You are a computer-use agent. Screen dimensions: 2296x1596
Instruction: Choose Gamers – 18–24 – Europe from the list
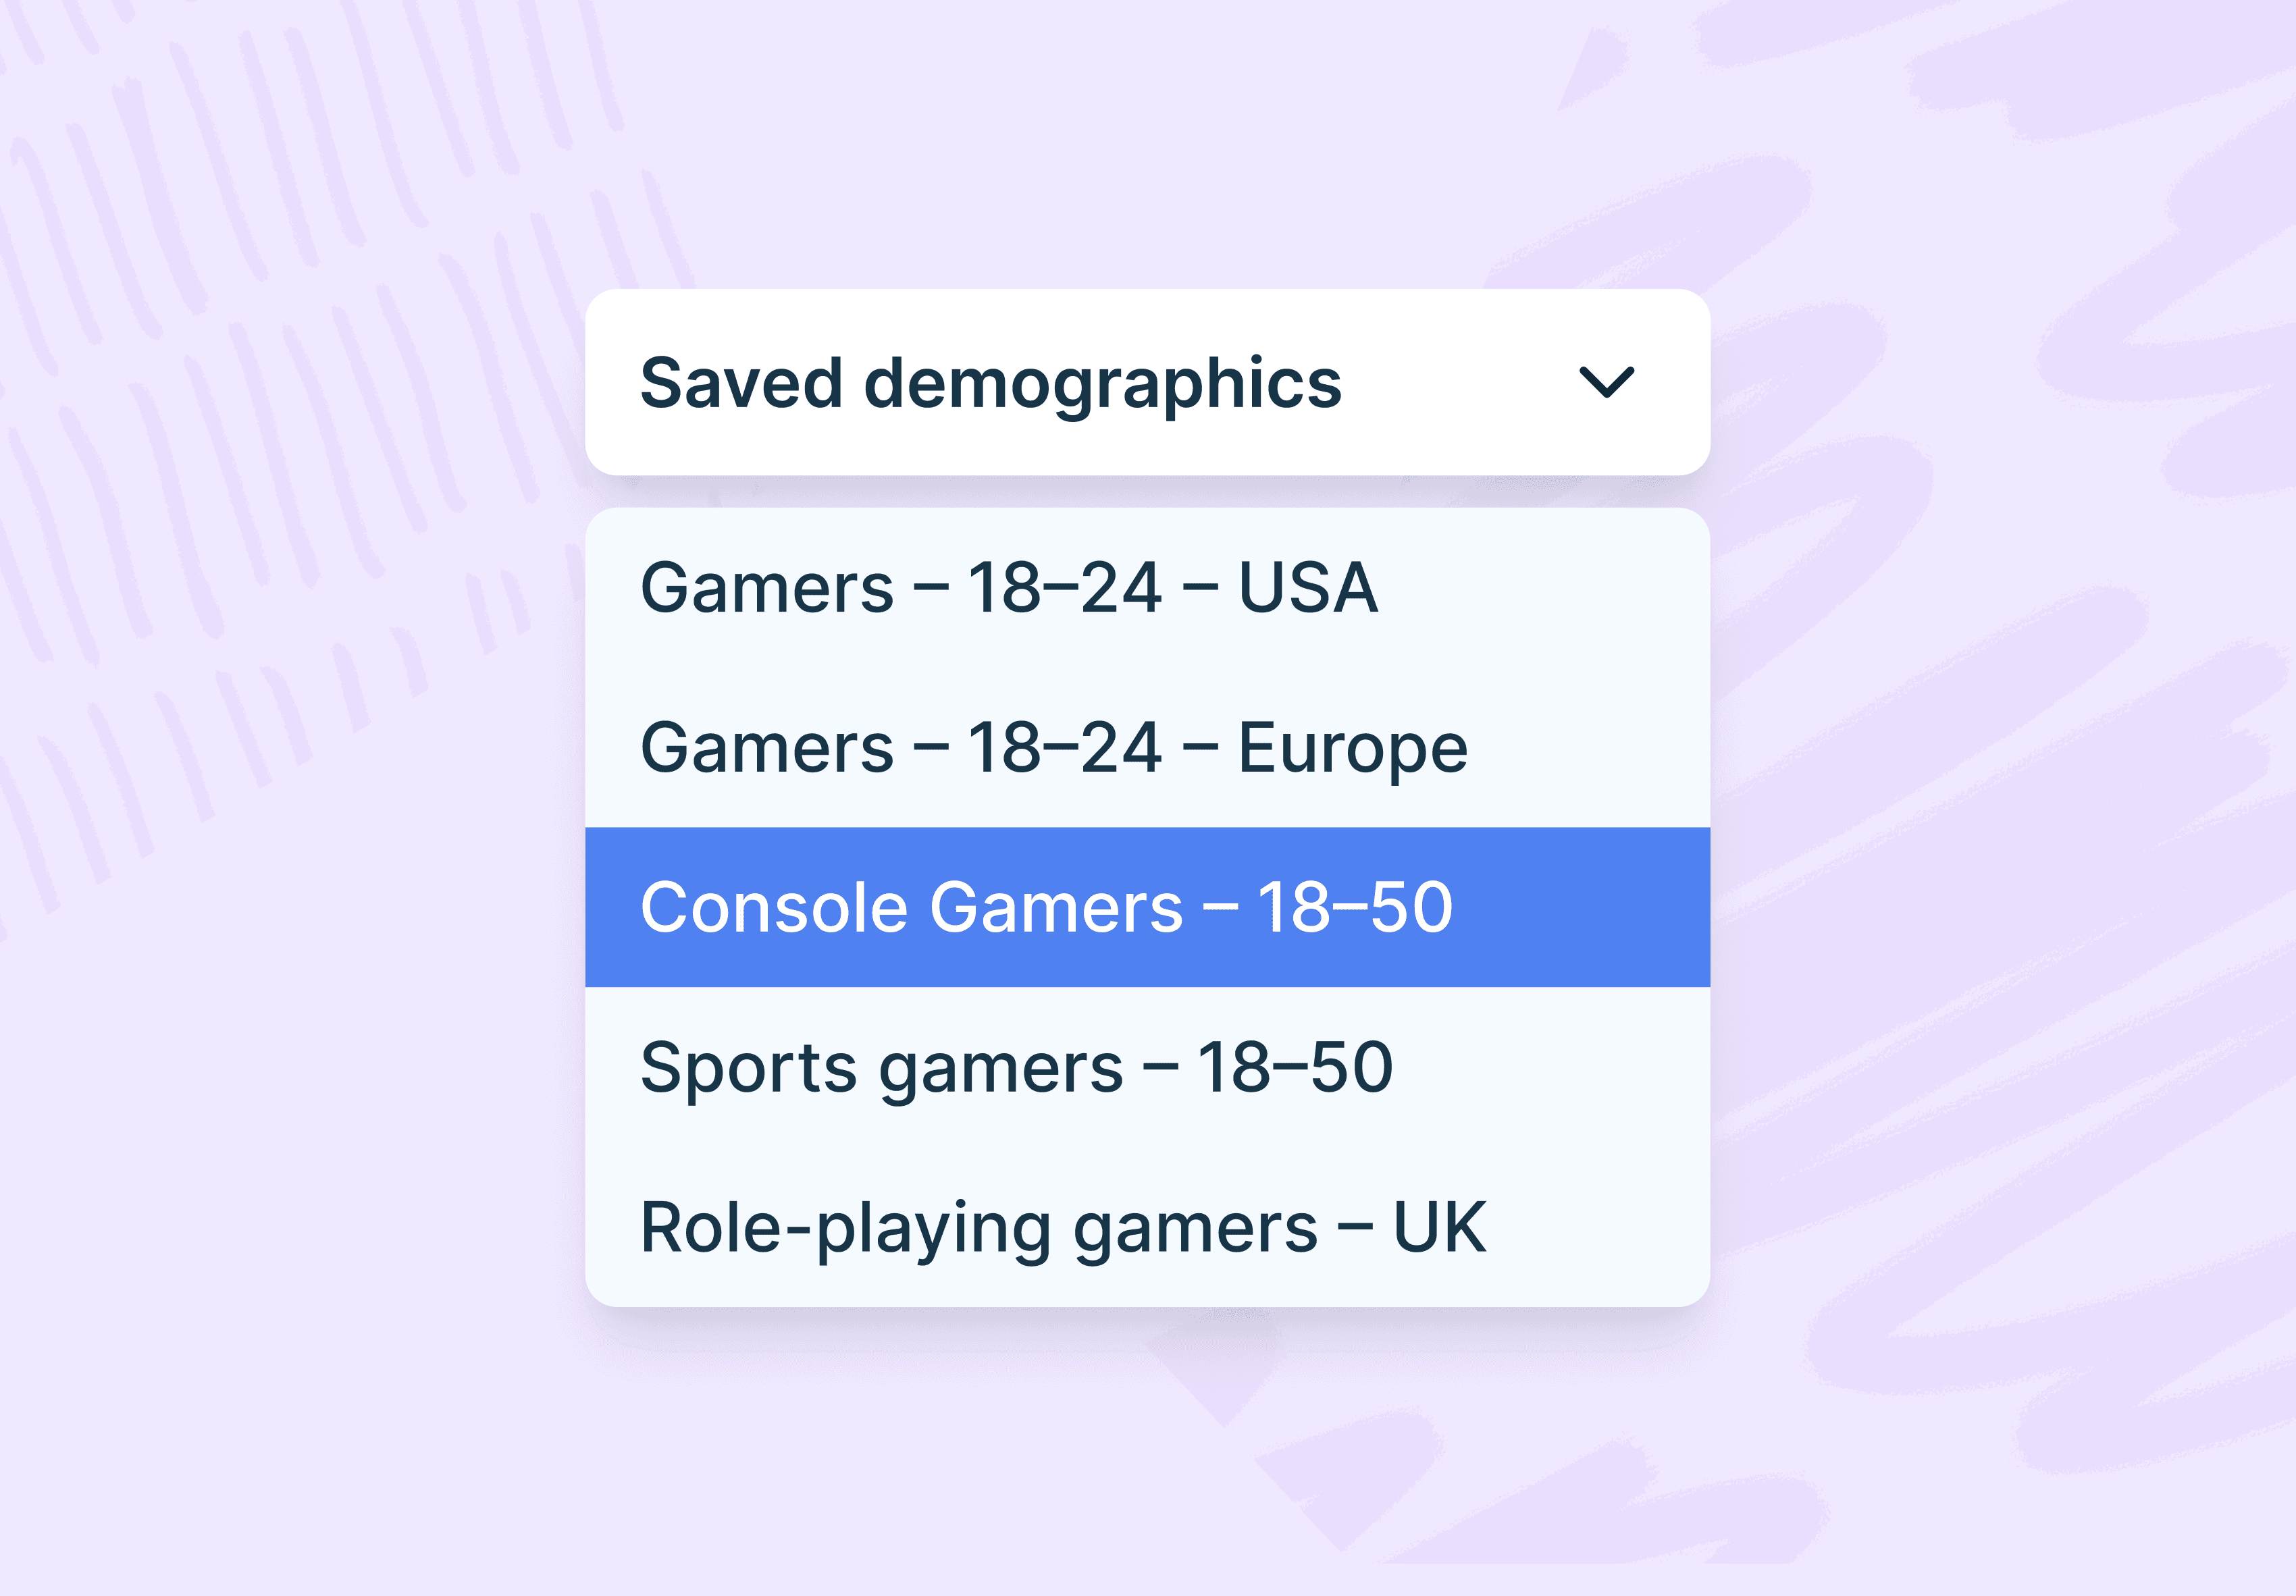point(1056,747)
